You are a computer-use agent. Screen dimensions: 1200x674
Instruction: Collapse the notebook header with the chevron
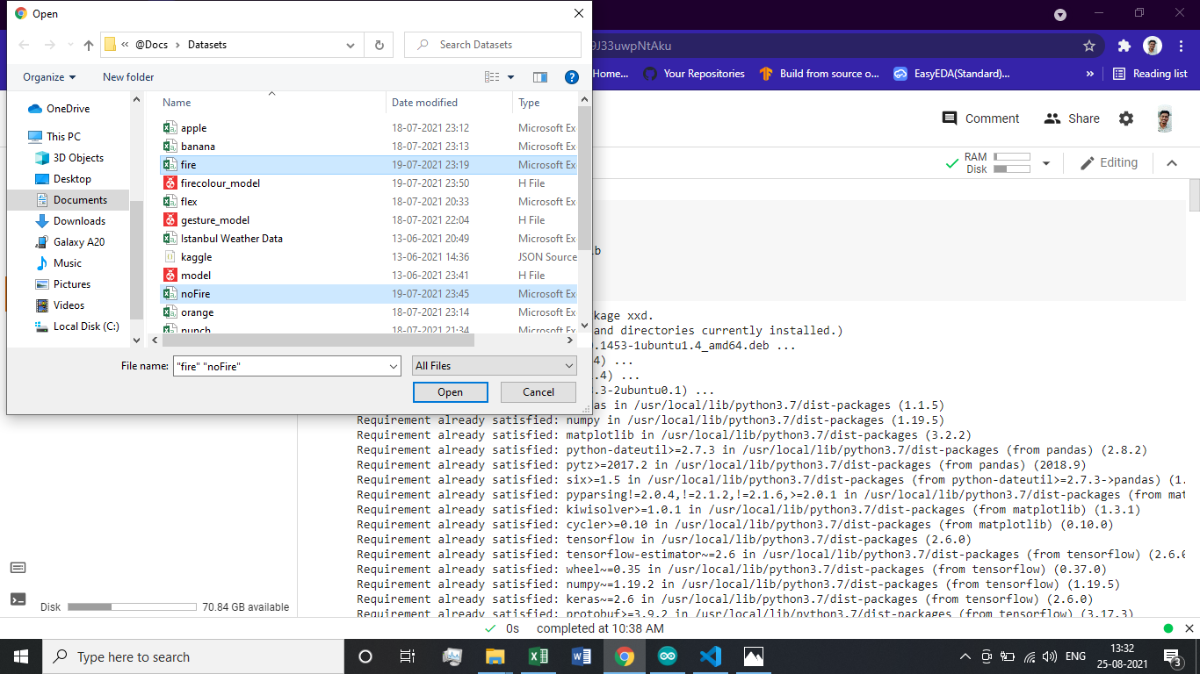pyautogui.click(x=1172, y=162)
